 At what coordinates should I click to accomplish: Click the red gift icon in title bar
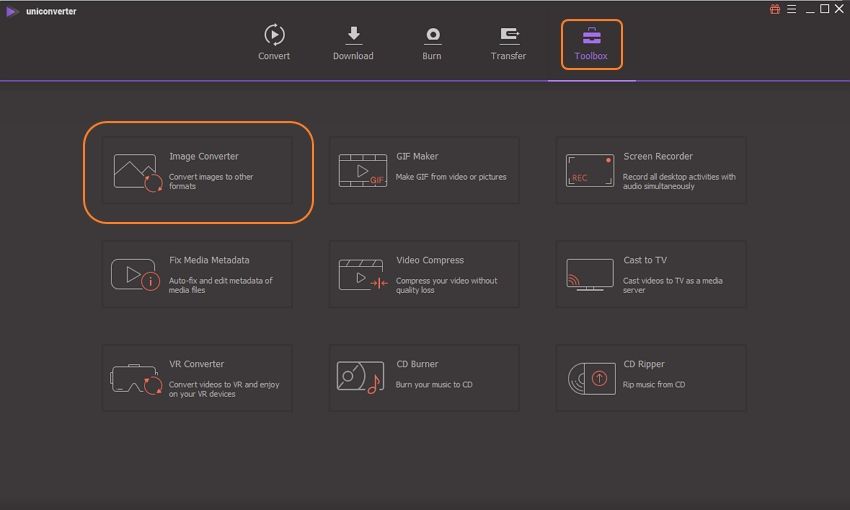click(775, 10)
